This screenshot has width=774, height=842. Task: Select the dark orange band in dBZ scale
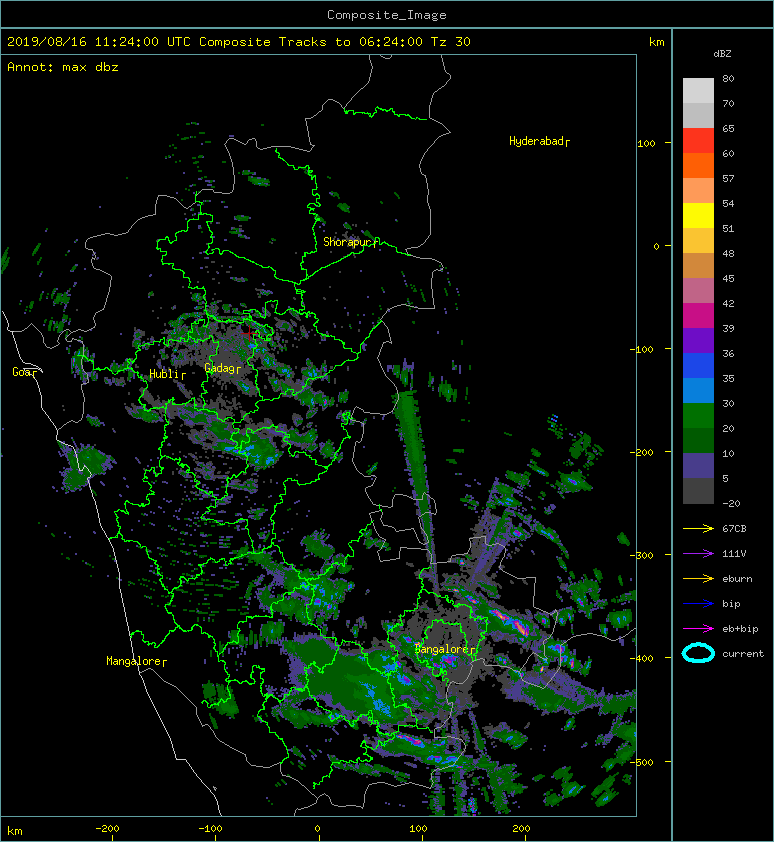click(698, 166)
